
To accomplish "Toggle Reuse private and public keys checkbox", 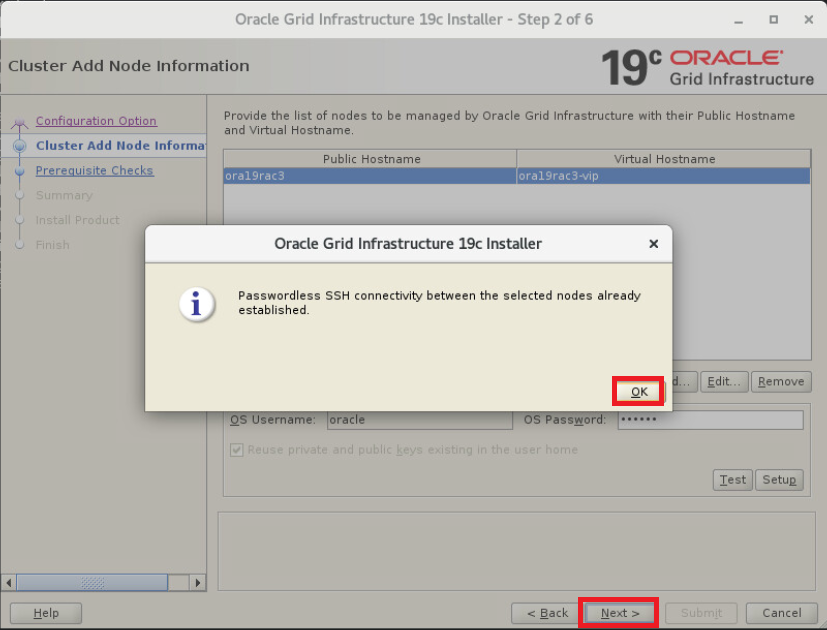I will pyautogui.click(x=236, y=450).
